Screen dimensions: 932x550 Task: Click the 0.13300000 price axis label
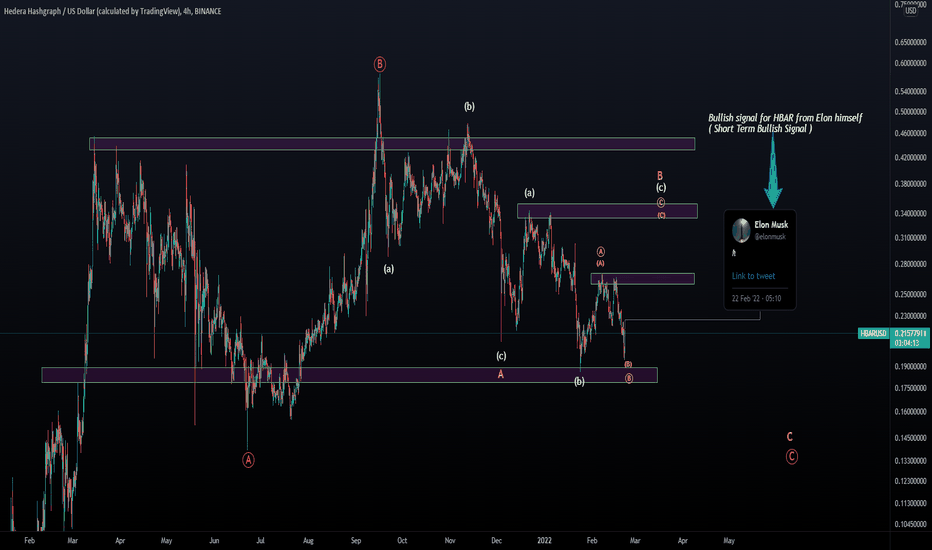pos(910,461)
